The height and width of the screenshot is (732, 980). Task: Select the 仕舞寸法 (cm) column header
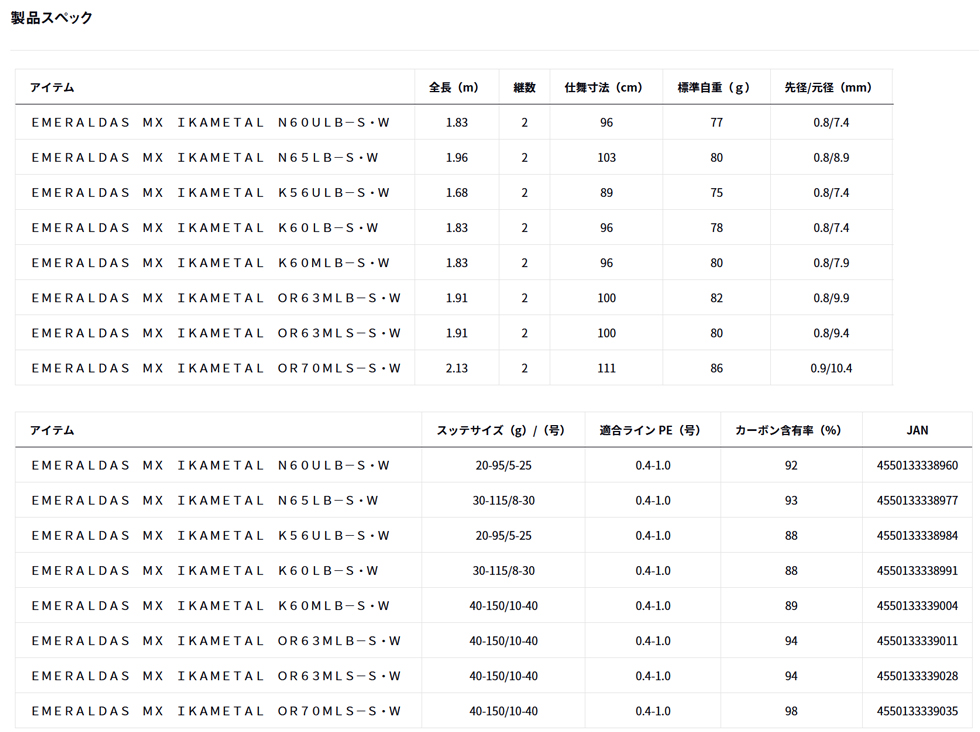coord(604,88)
